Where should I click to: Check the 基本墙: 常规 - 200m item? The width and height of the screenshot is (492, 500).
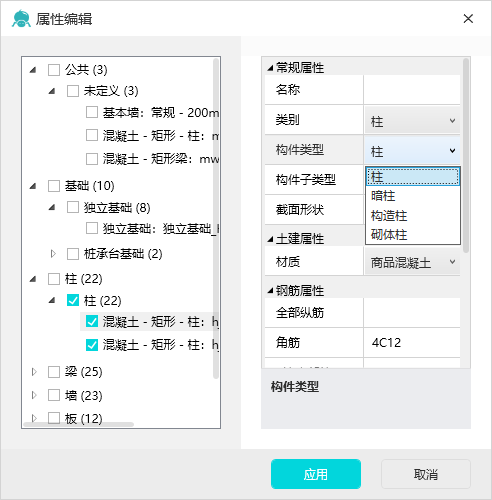(x=92, y=112)
